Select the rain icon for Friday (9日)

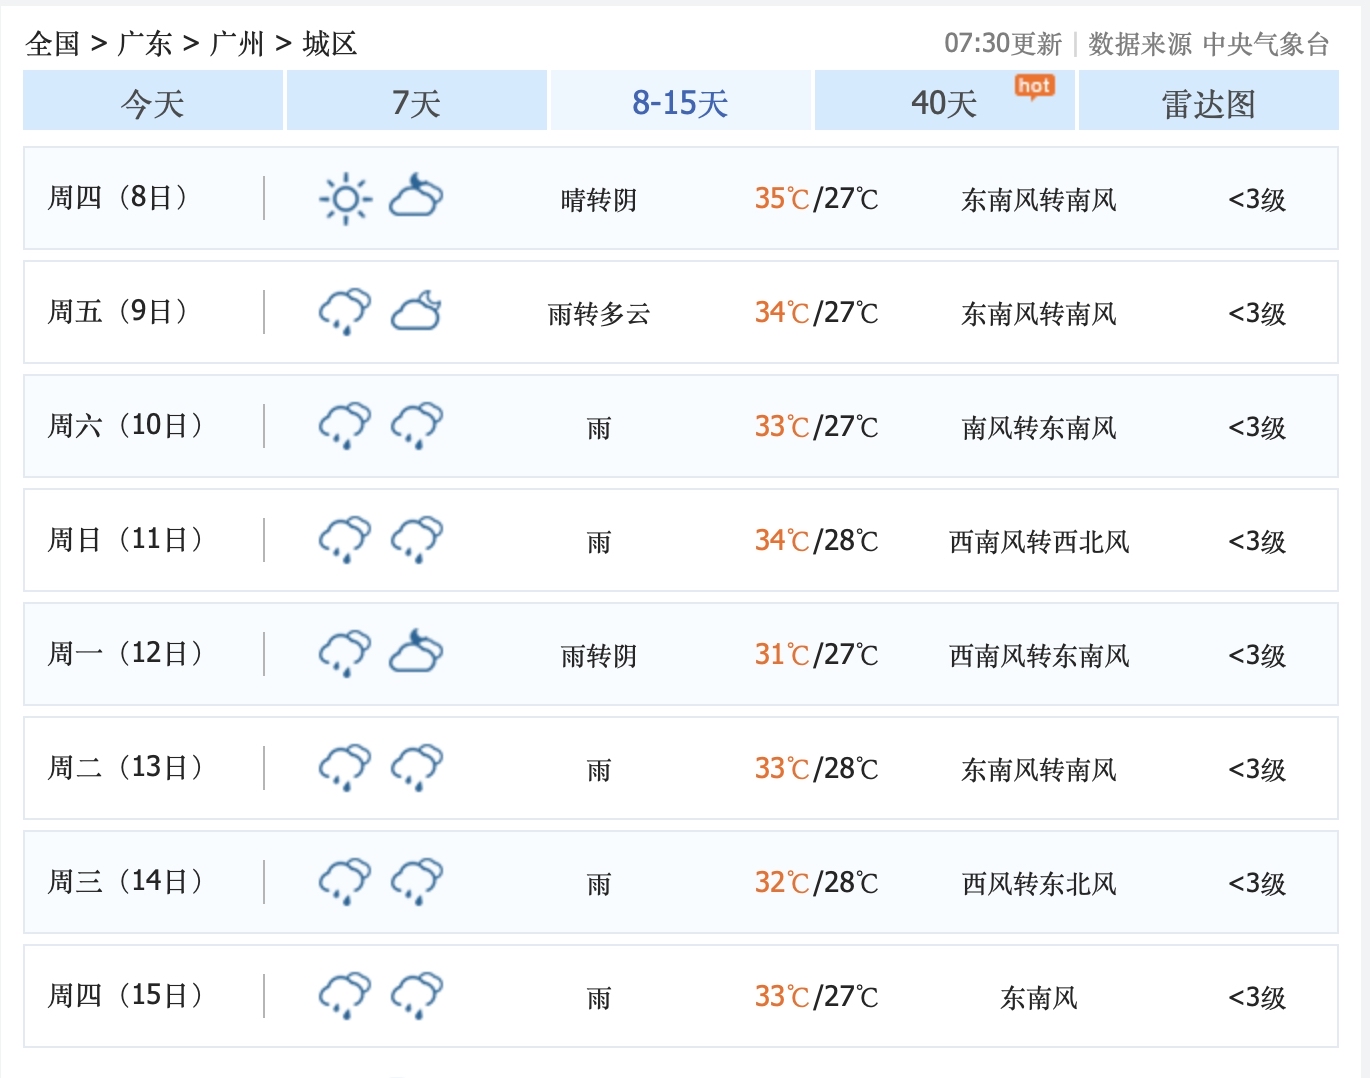coord(344,312)
